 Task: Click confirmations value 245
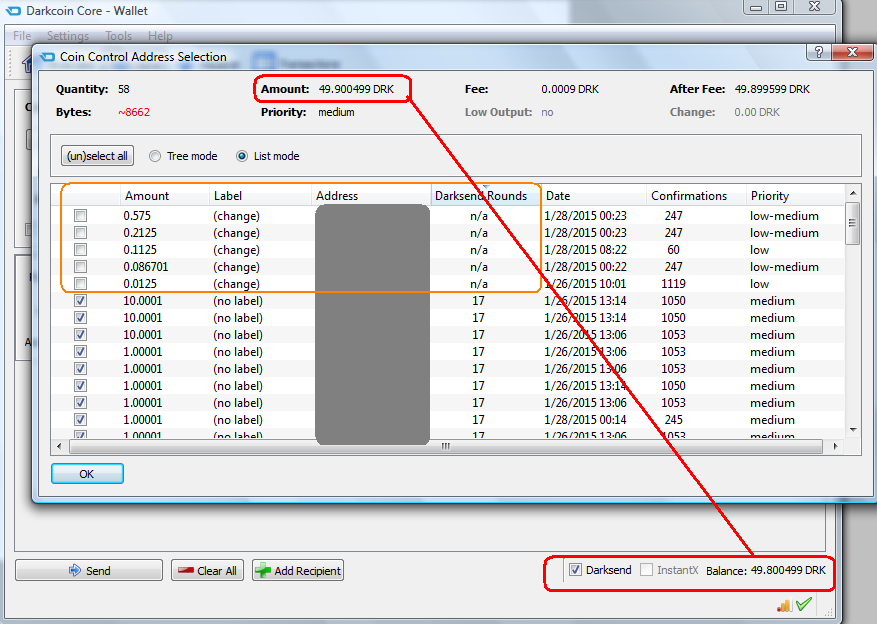point(673,419)
